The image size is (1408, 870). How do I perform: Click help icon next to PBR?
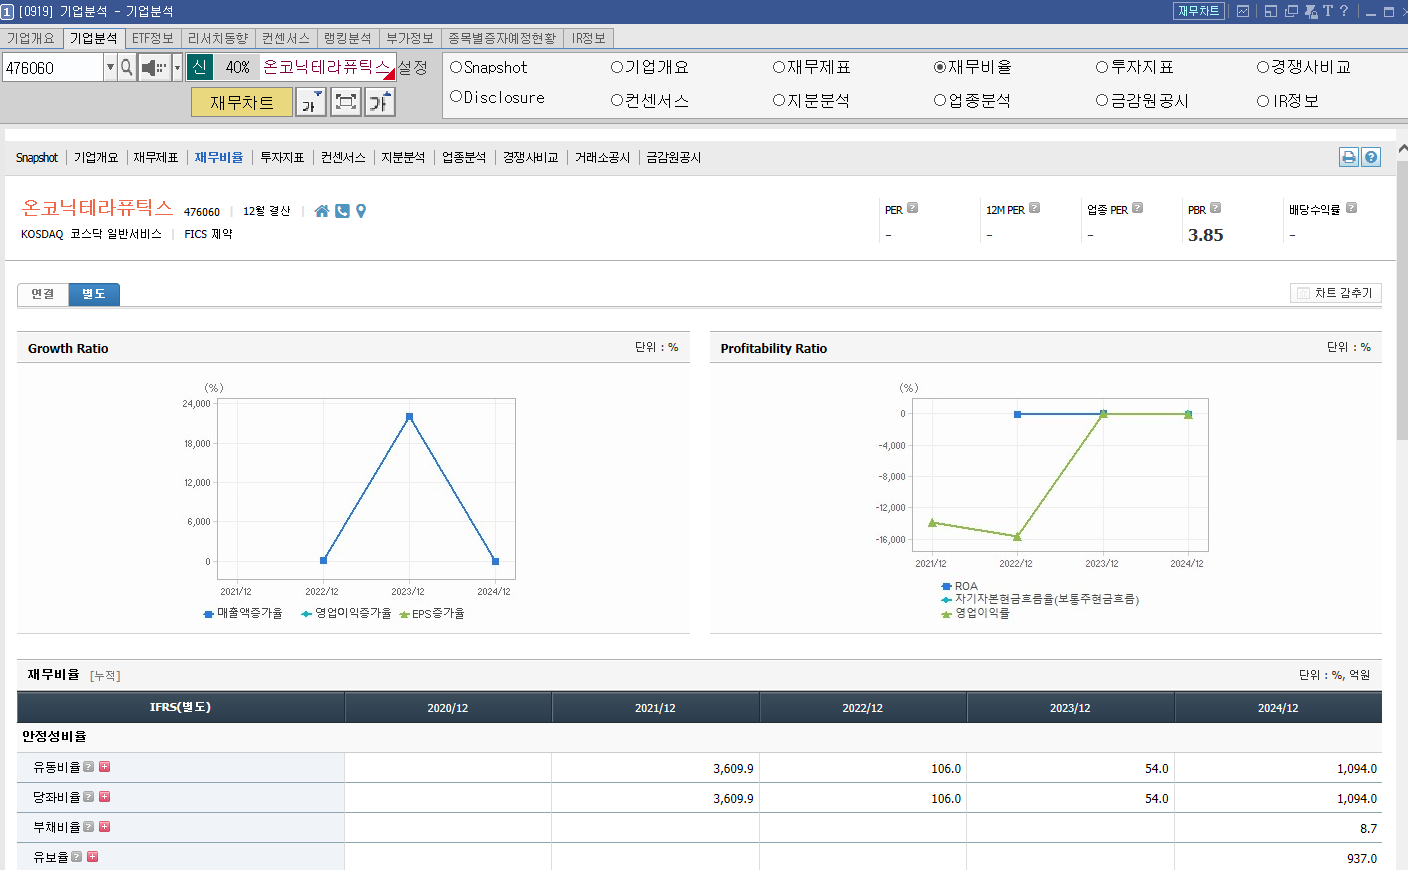pos(1215,208)
